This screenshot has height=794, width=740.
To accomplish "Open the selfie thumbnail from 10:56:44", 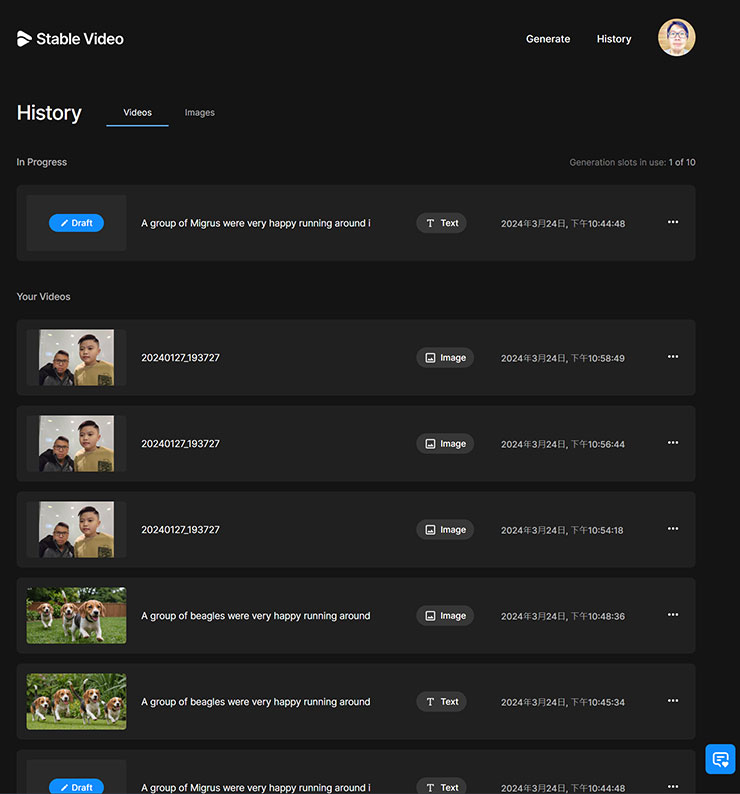I will click(76, 444).
